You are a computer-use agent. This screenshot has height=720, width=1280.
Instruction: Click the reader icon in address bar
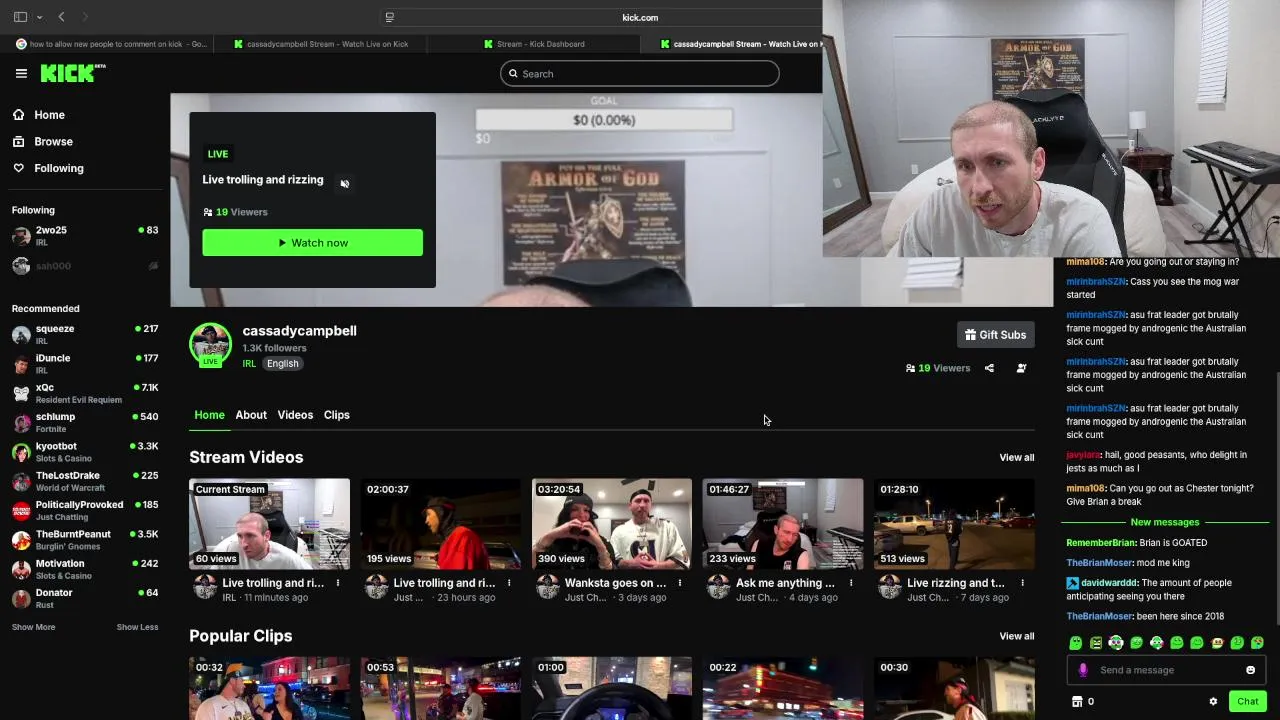pos(390,17)
